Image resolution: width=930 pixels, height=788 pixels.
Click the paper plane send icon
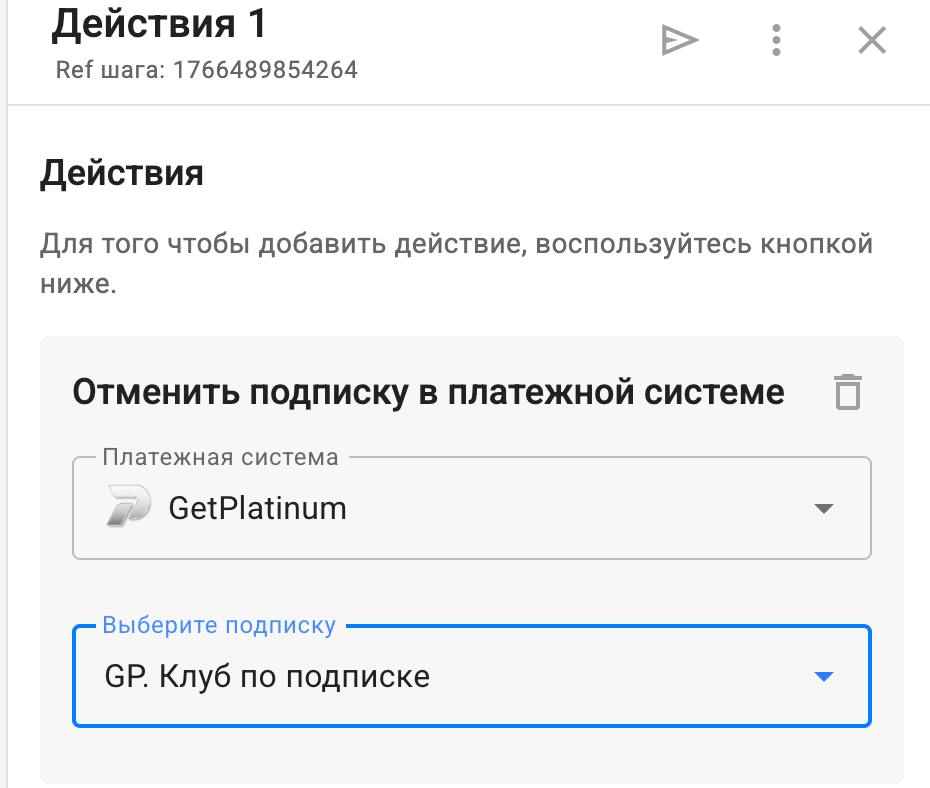(680, 40)
